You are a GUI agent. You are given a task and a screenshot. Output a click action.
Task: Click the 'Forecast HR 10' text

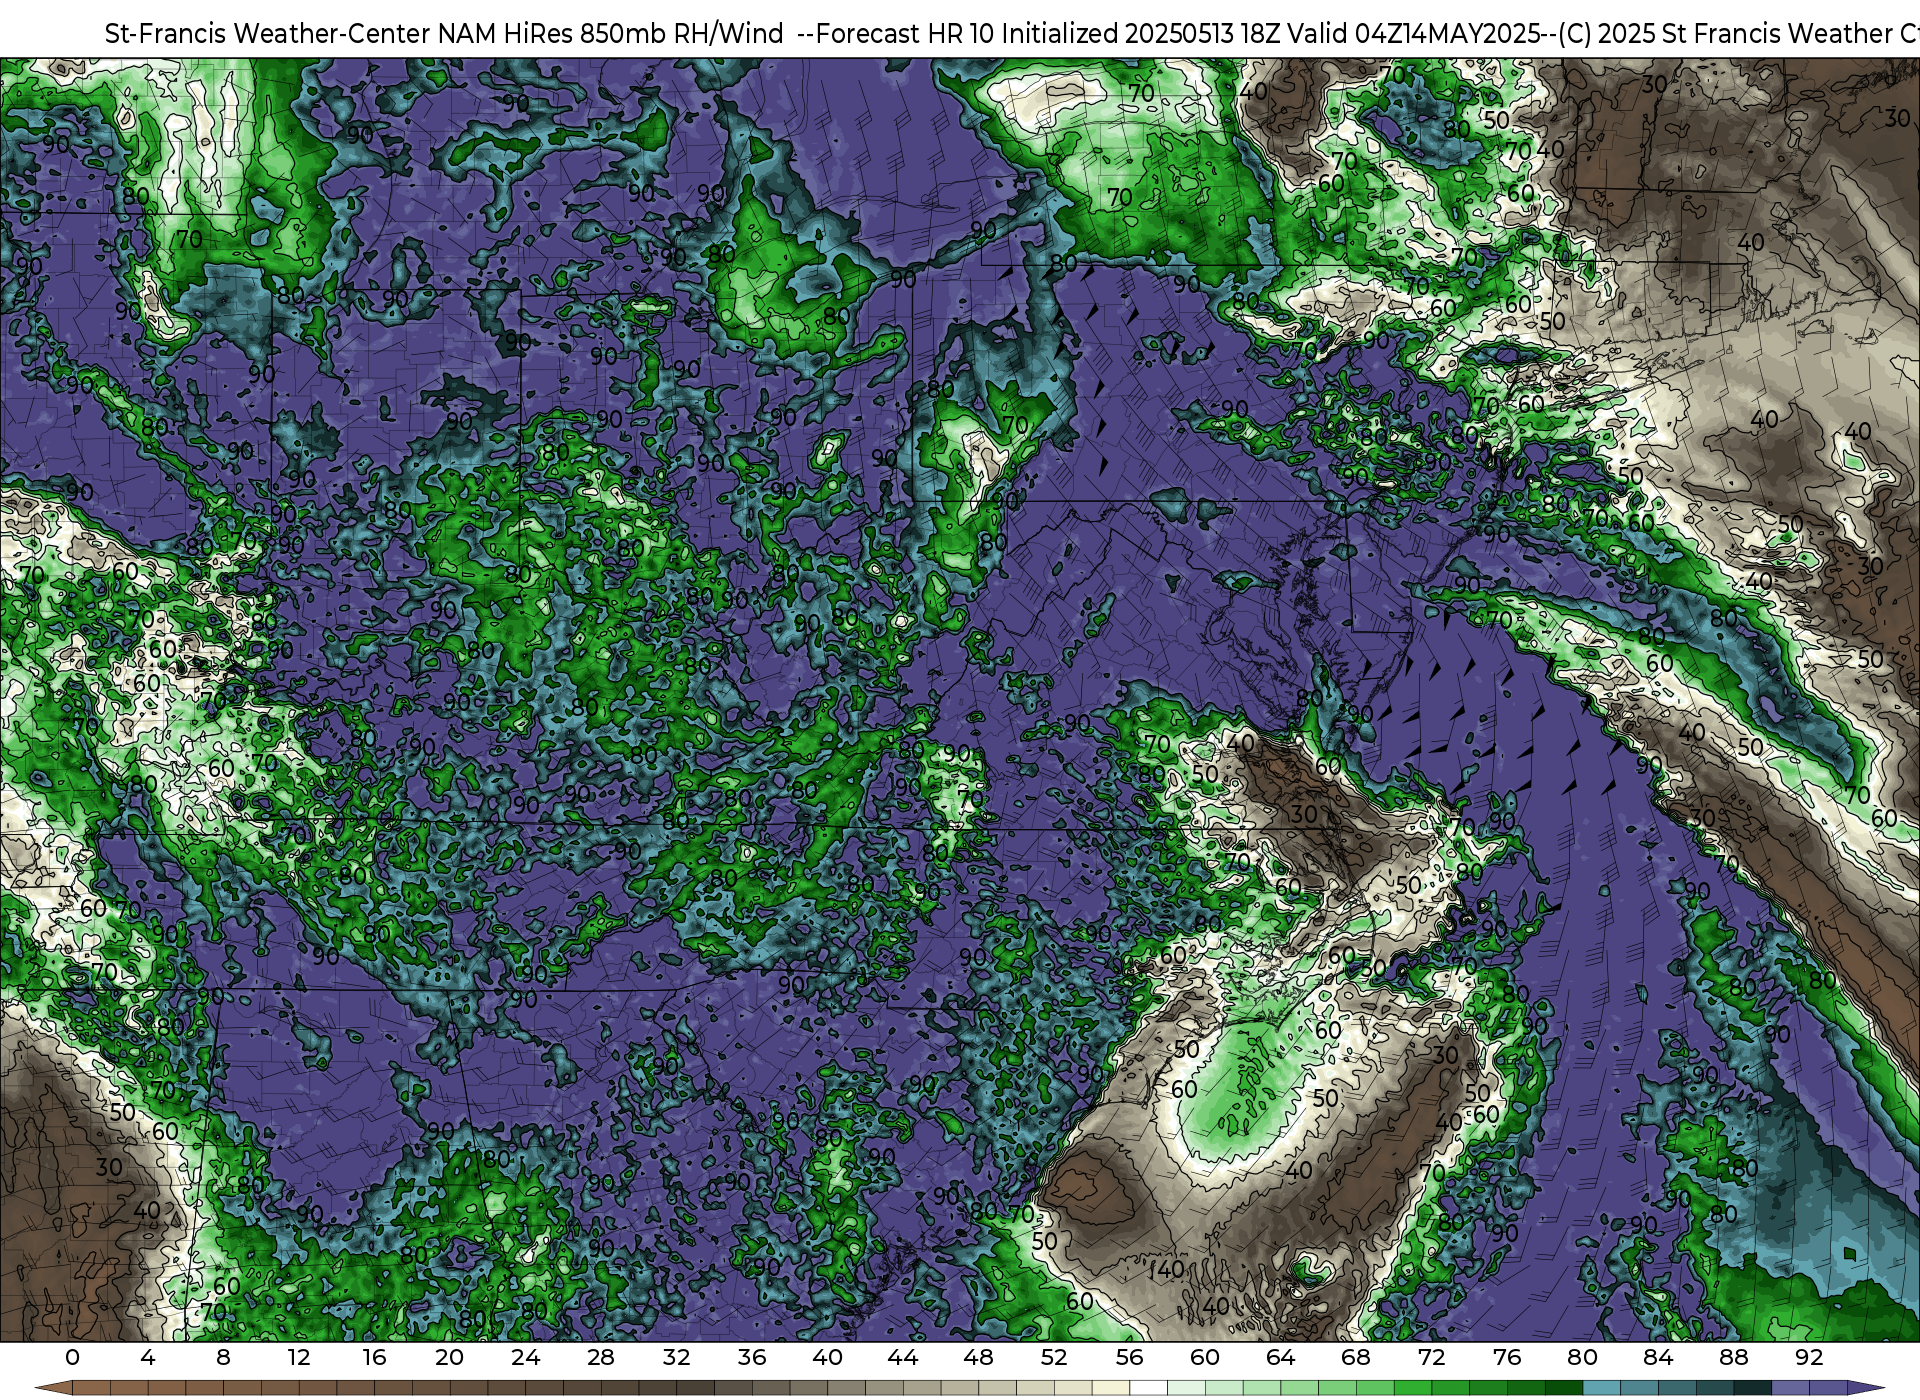[x=905, y=34]
